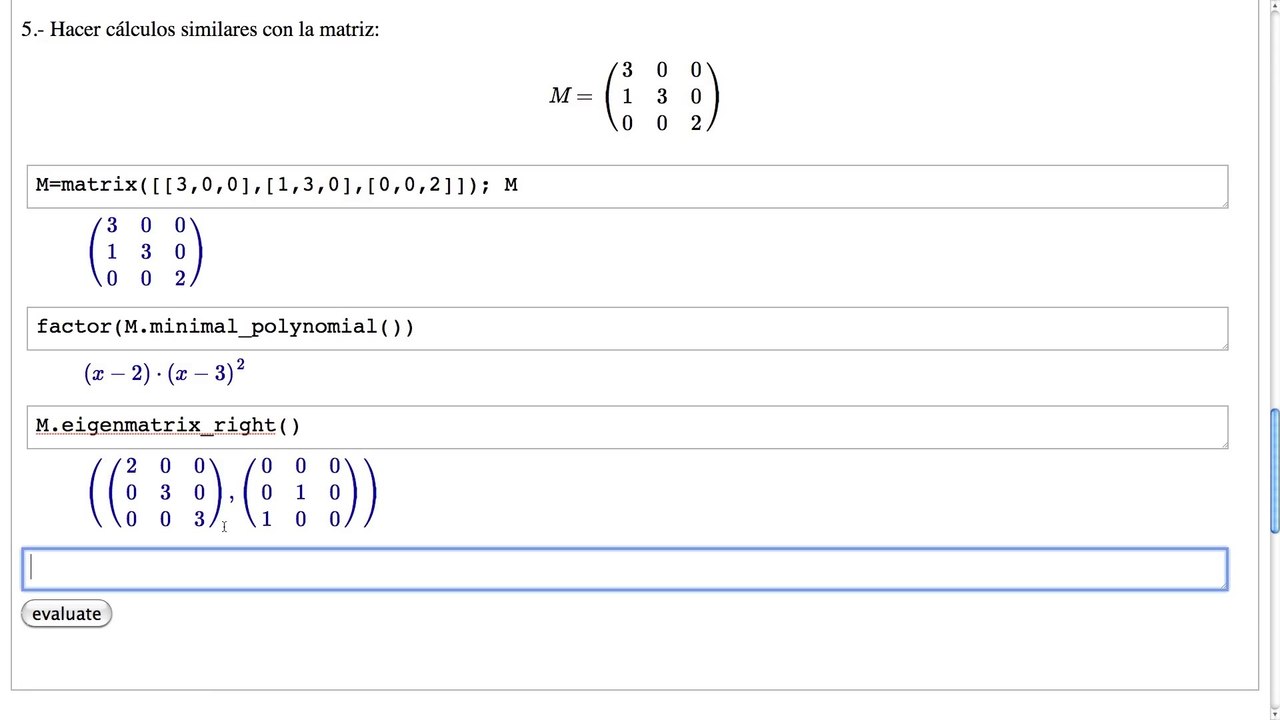Click the minimal polynomial output (x−2)·(x−3)²

click(165, 373)
